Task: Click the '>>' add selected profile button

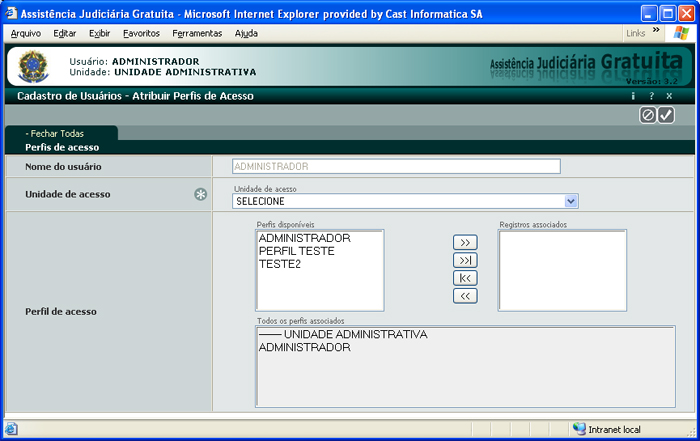Action: click(x=465, y=242)
